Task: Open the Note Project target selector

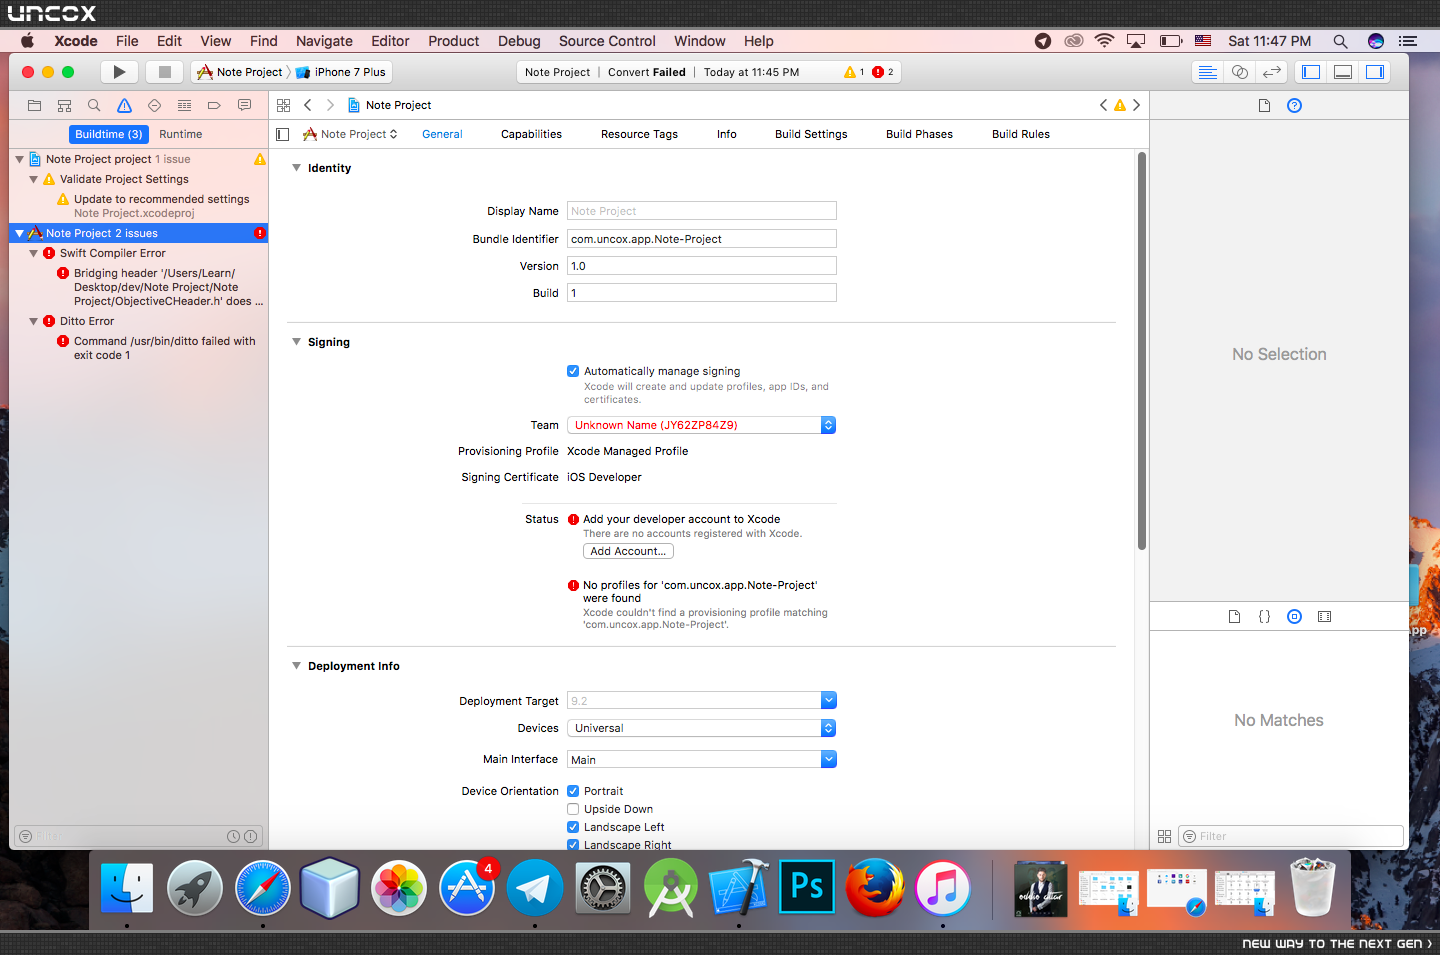Action: click(350, 134)
